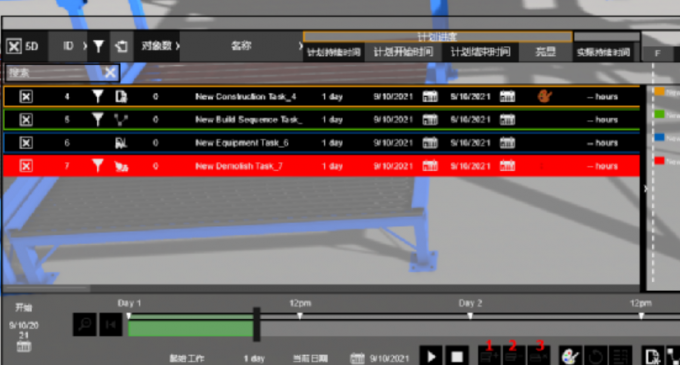Image resolution: width=680 pixels, height=365 pixels.
Task: Toggle checkbox for New Construction Task_4
Action: click(x=26, y=96)
